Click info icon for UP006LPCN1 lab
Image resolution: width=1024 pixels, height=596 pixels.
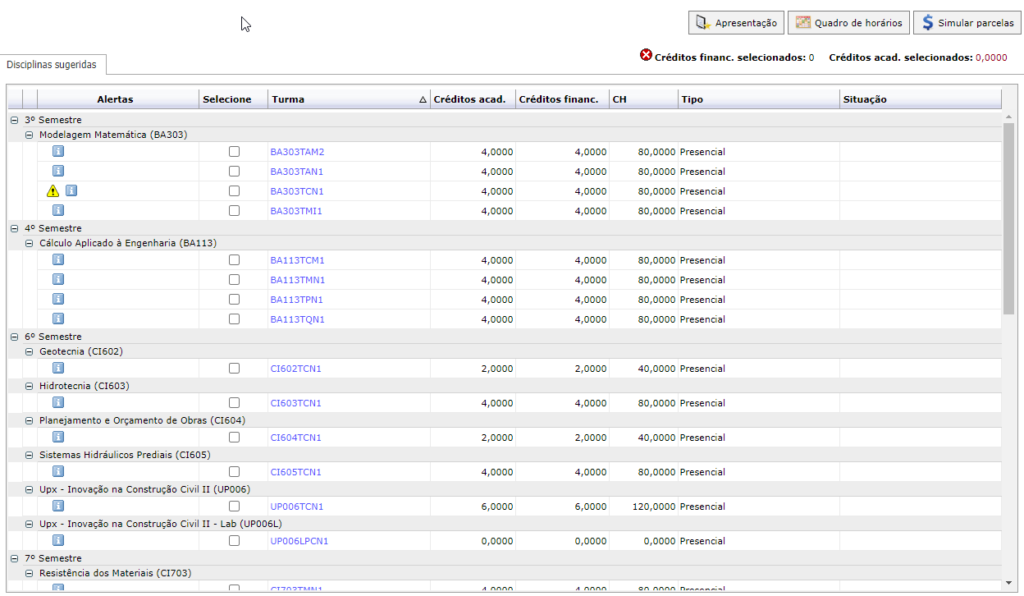[58, 540]
